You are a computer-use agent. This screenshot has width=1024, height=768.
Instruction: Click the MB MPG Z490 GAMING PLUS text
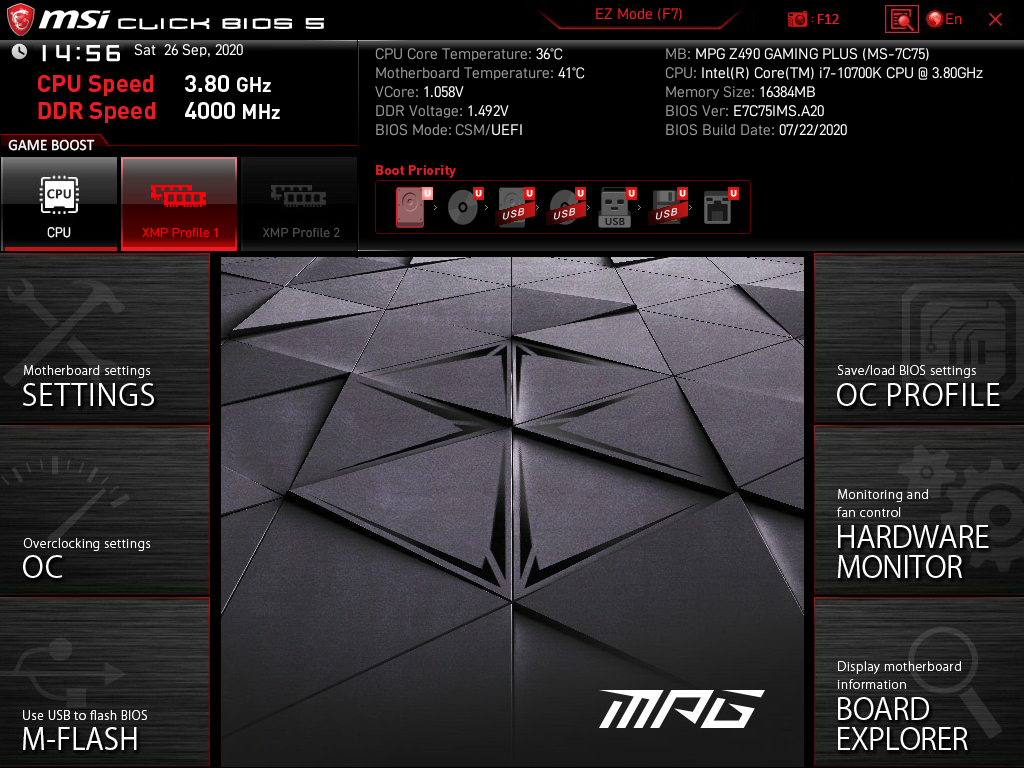coord(797,54)
